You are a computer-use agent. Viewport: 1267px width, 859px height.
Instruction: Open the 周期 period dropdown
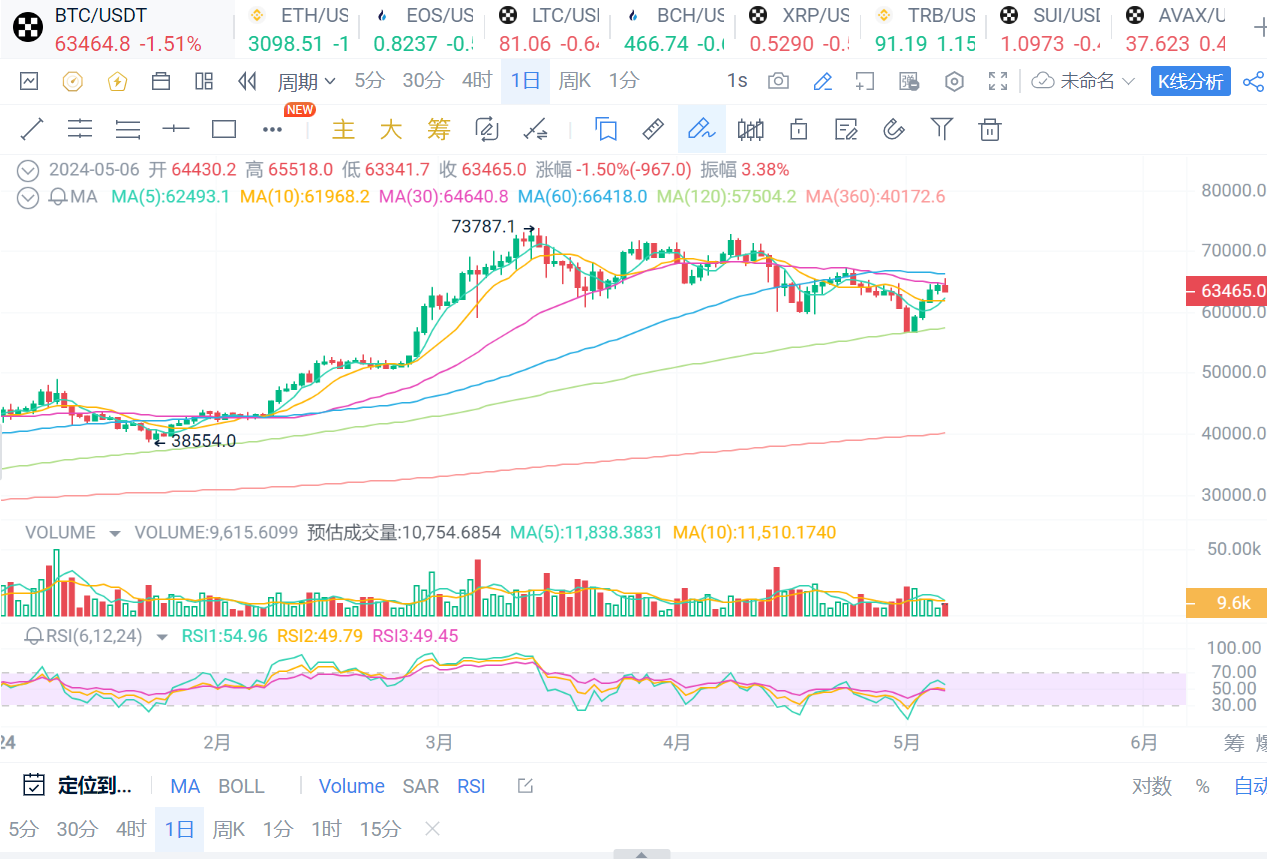click(x=306, y=82)
